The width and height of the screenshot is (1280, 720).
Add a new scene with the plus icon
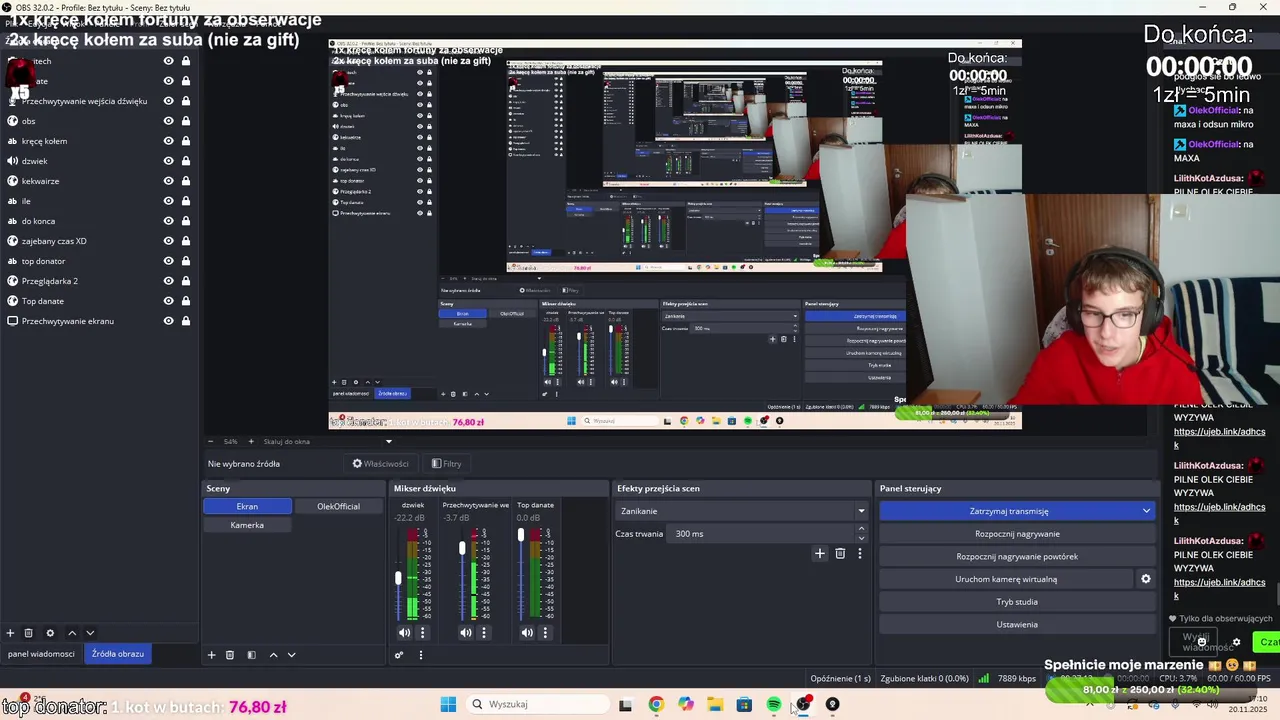[x=211, y=655]
